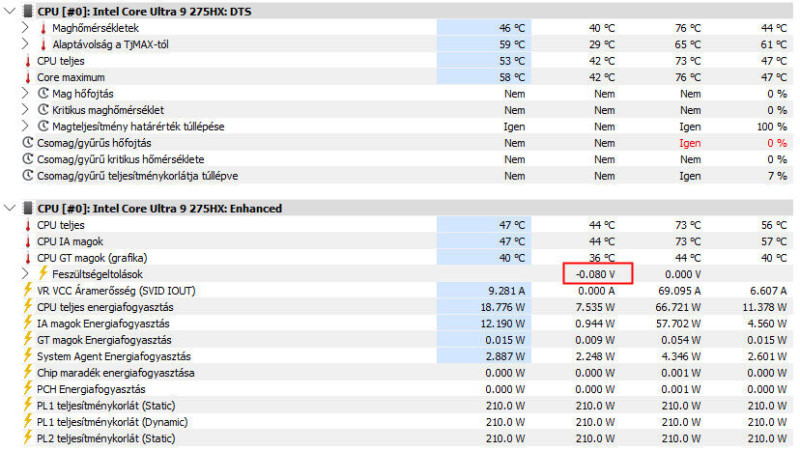Click lightning icon beside PCH Energiafogyasztás

[28, 388]
